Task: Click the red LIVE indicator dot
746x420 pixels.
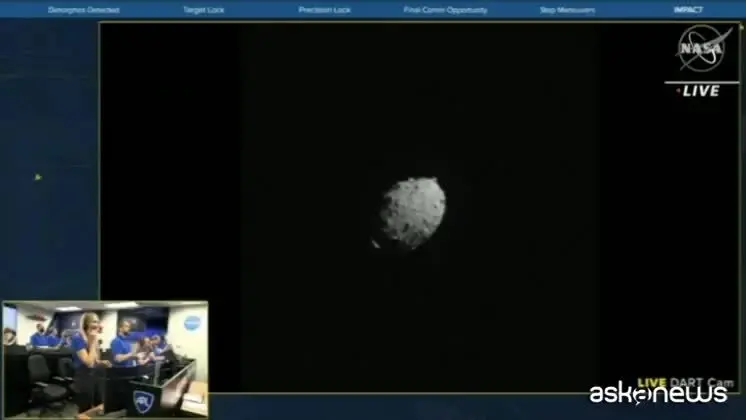Action: 678,91
